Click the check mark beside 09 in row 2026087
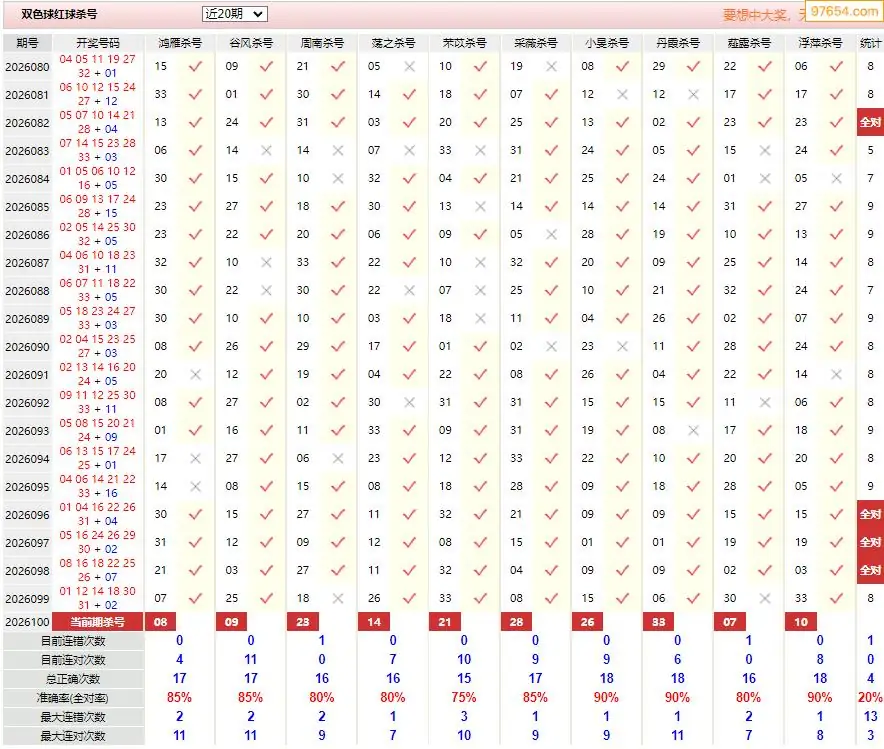The height and width of the screenshot is (749, 884). (x=694, y=262)
